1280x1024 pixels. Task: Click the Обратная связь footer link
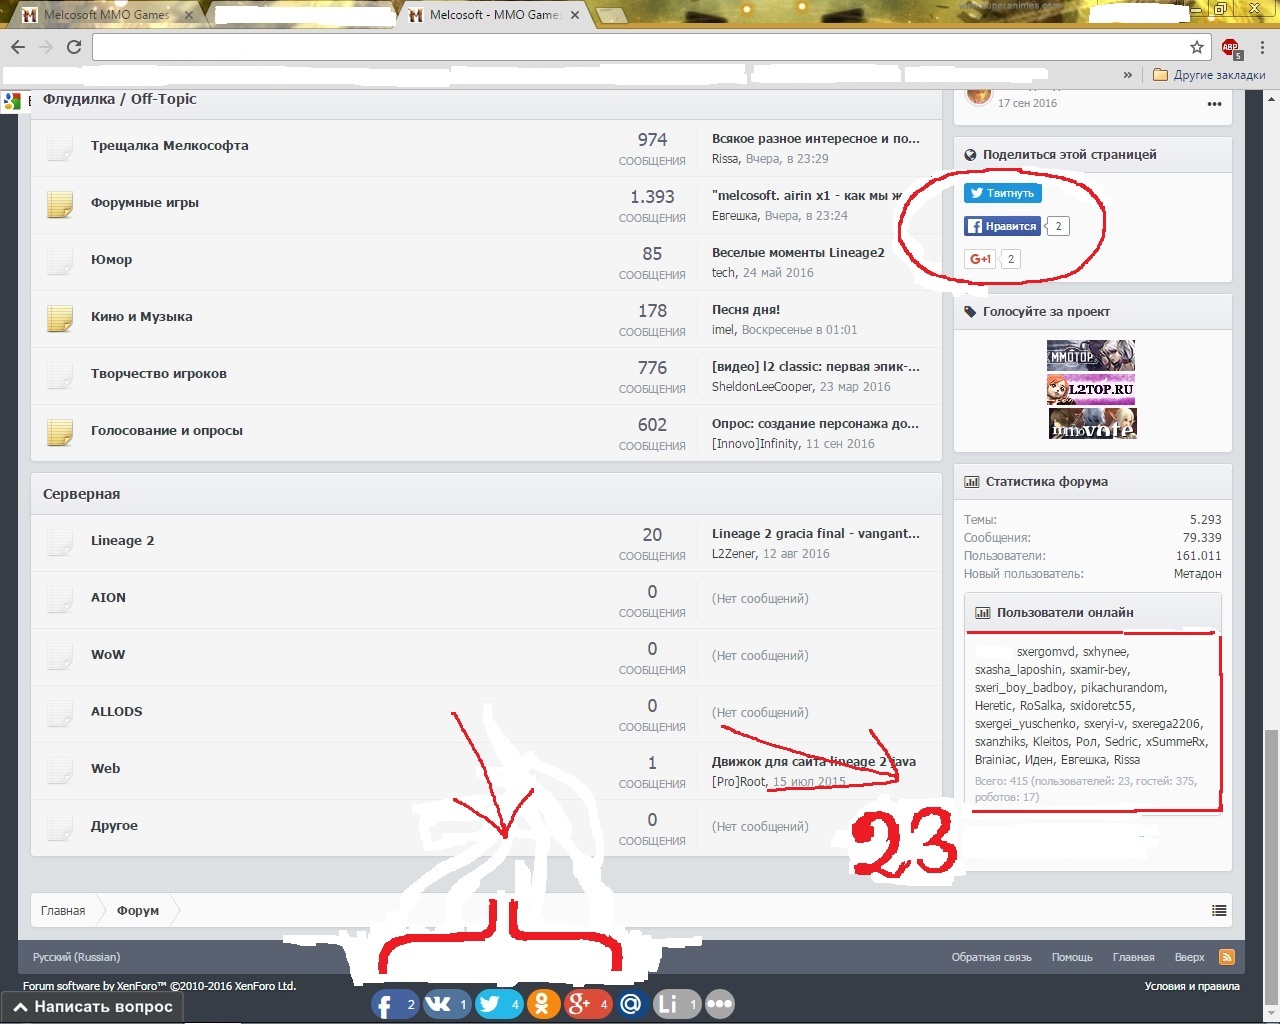(x=991, y=957)
